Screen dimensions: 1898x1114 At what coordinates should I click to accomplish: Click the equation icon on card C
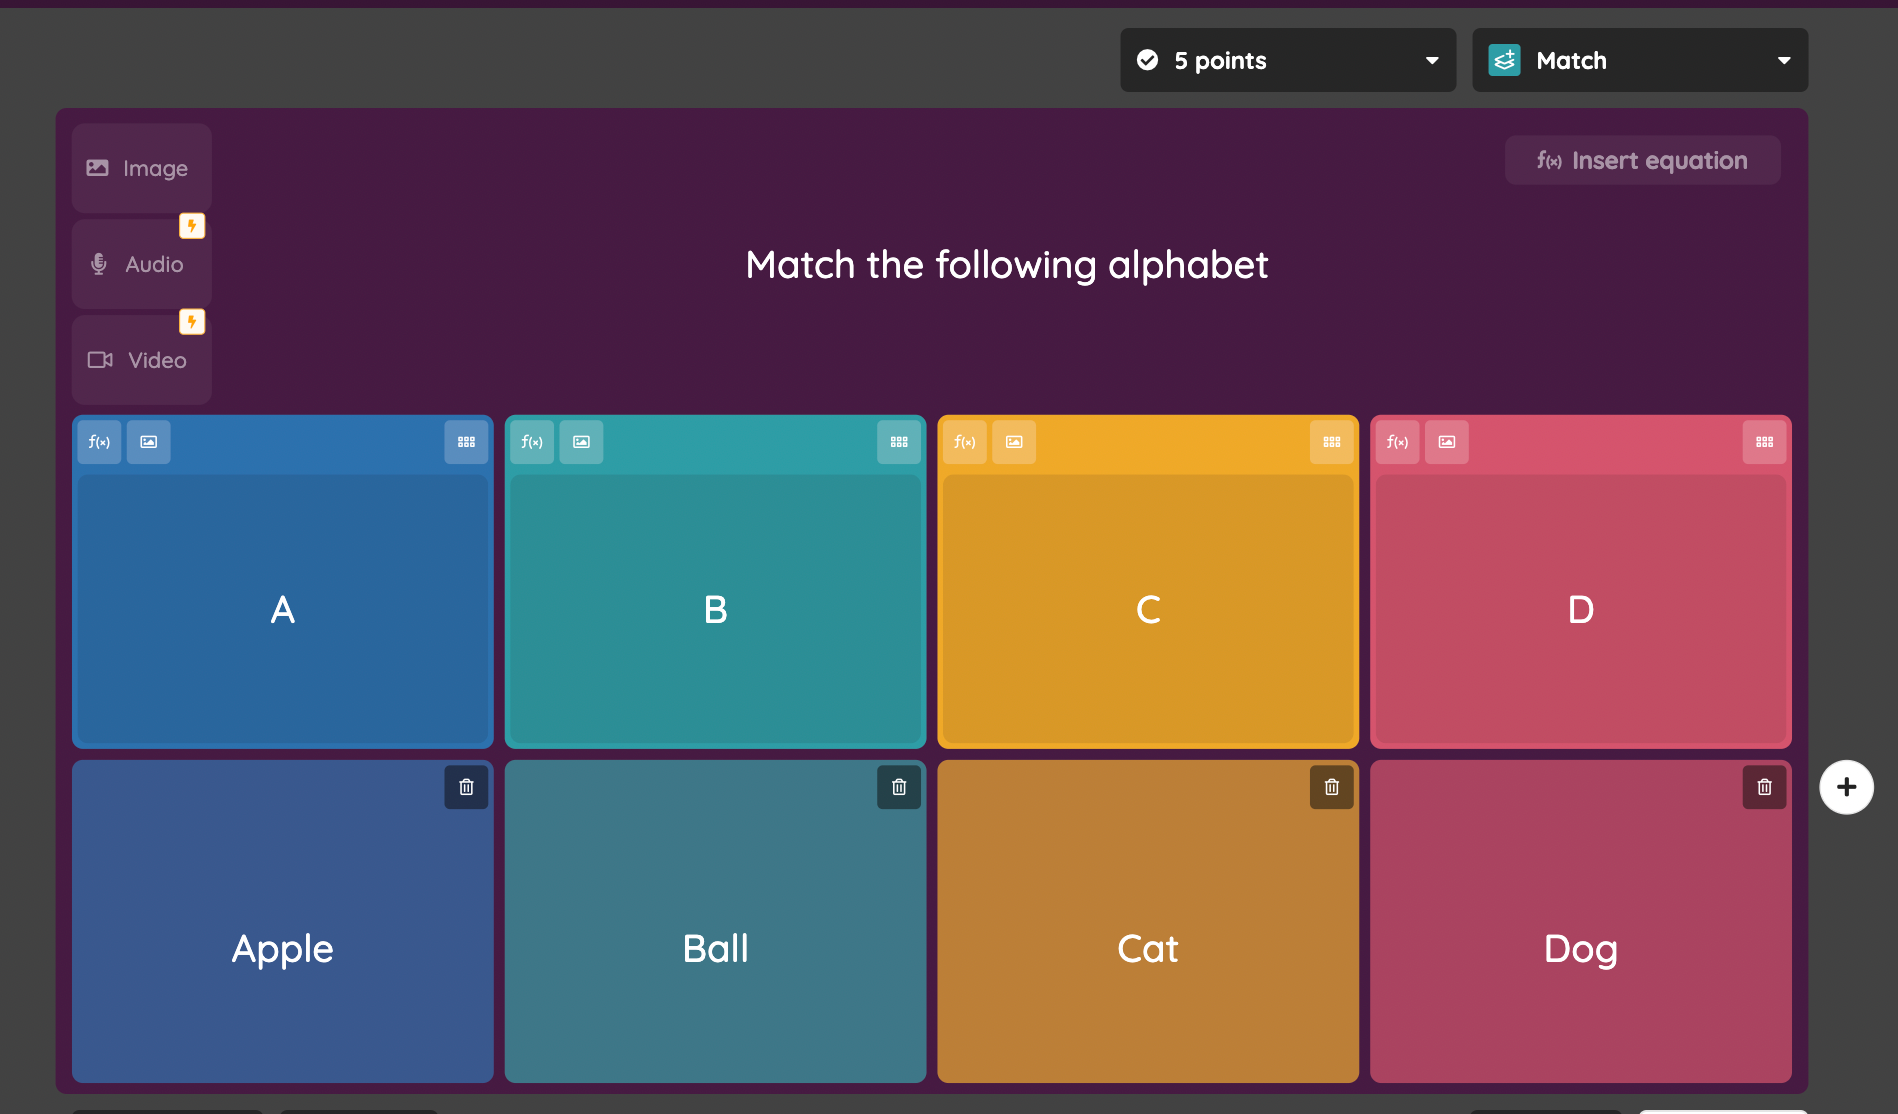tap(964, 442)
